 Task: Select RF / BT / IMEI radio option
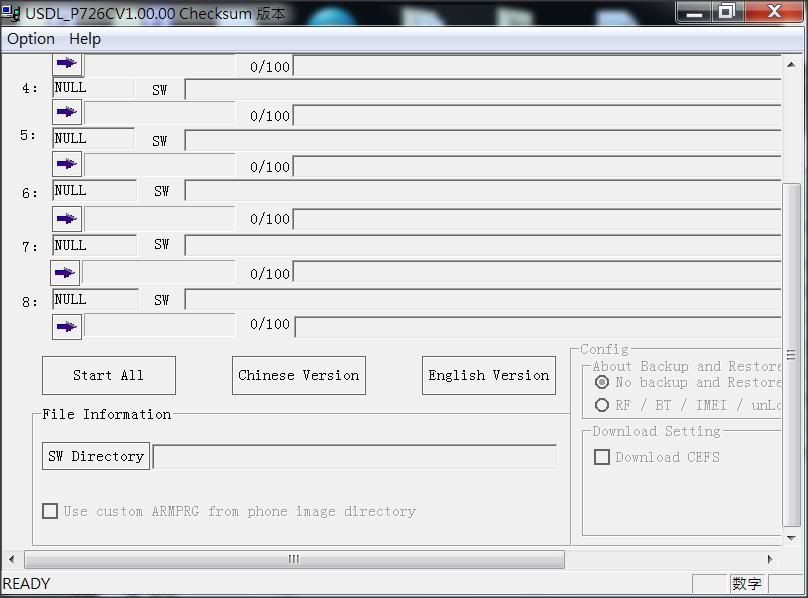[602, 405]
